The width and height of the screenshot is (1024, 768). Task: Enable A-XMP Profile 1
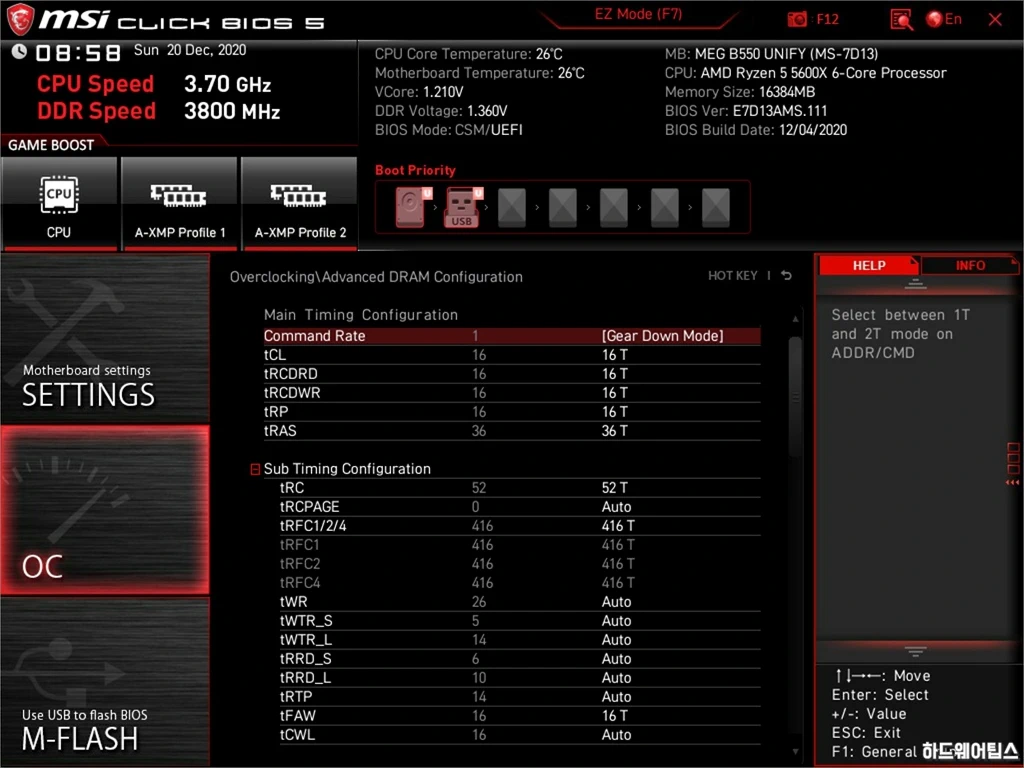pos(180,204)
